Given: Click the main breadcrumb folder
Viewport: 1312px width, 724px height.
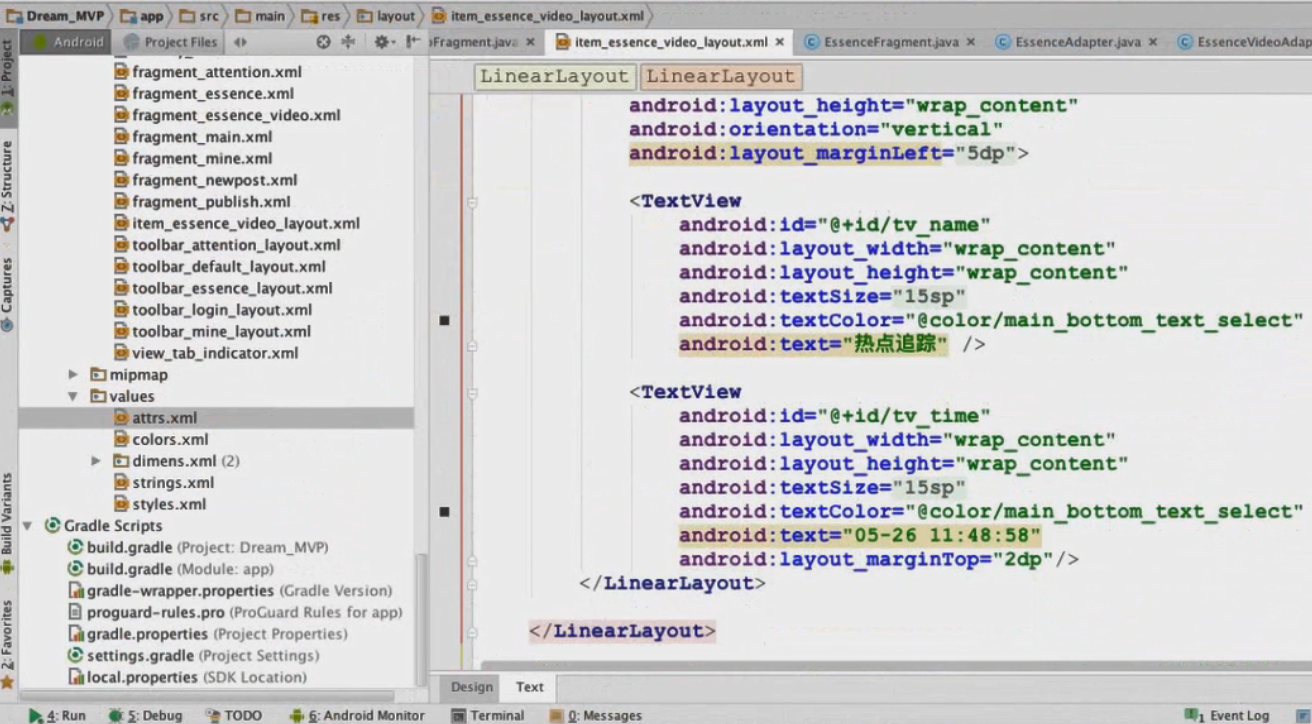Looking at the screenshot, I should pos(262,16).
